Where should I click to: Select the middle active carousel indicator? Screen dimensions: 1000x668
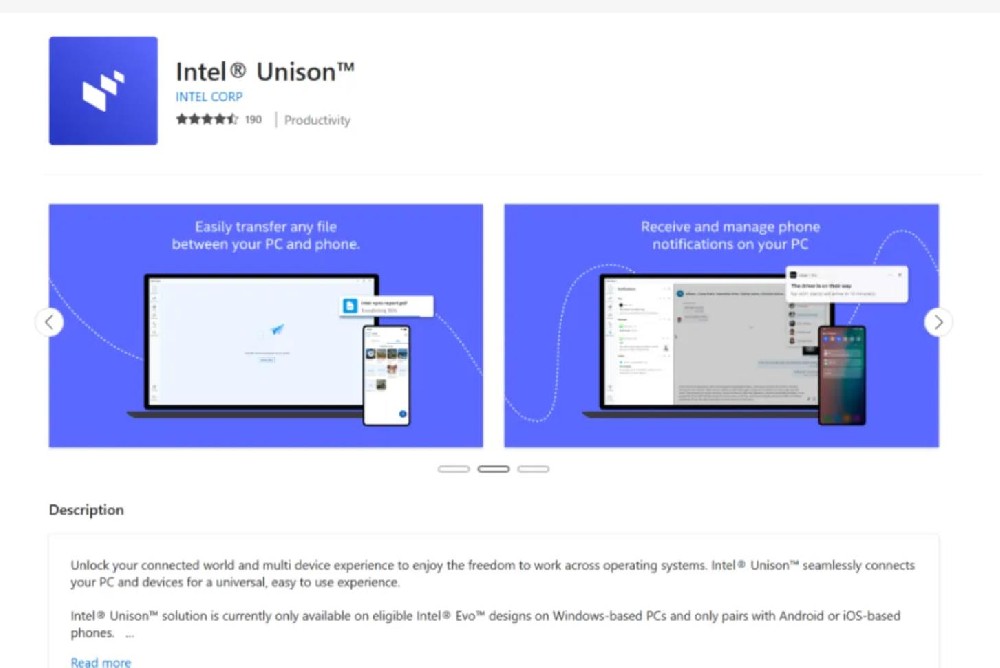coord(494,469)
